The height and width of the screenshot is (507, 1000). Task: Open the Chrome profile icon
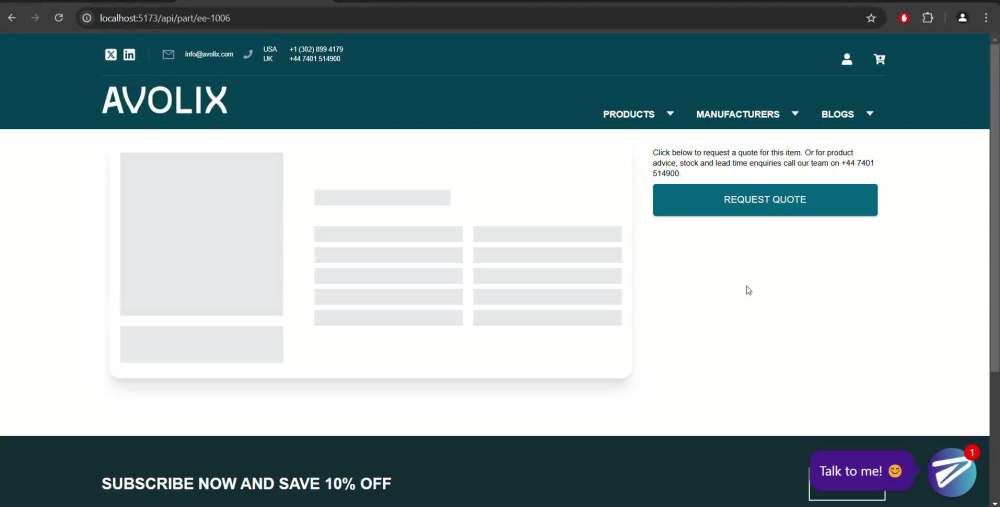pyautogui.click(x=962, y=18)
